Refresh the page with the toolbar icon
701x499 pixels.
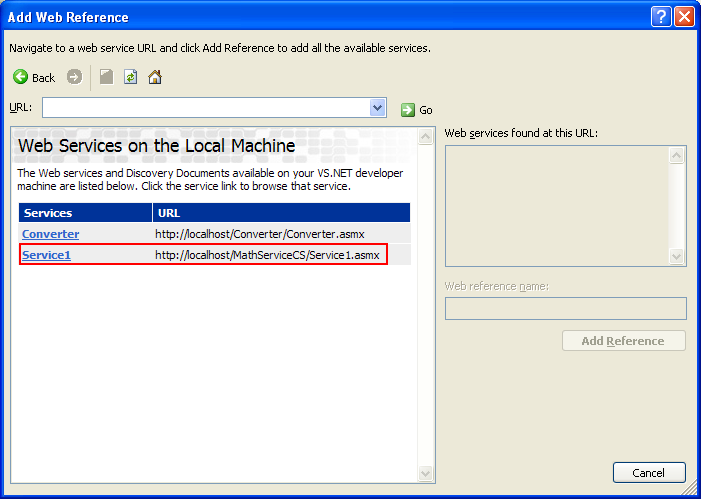pyautogui.click(x=130, y=77)
